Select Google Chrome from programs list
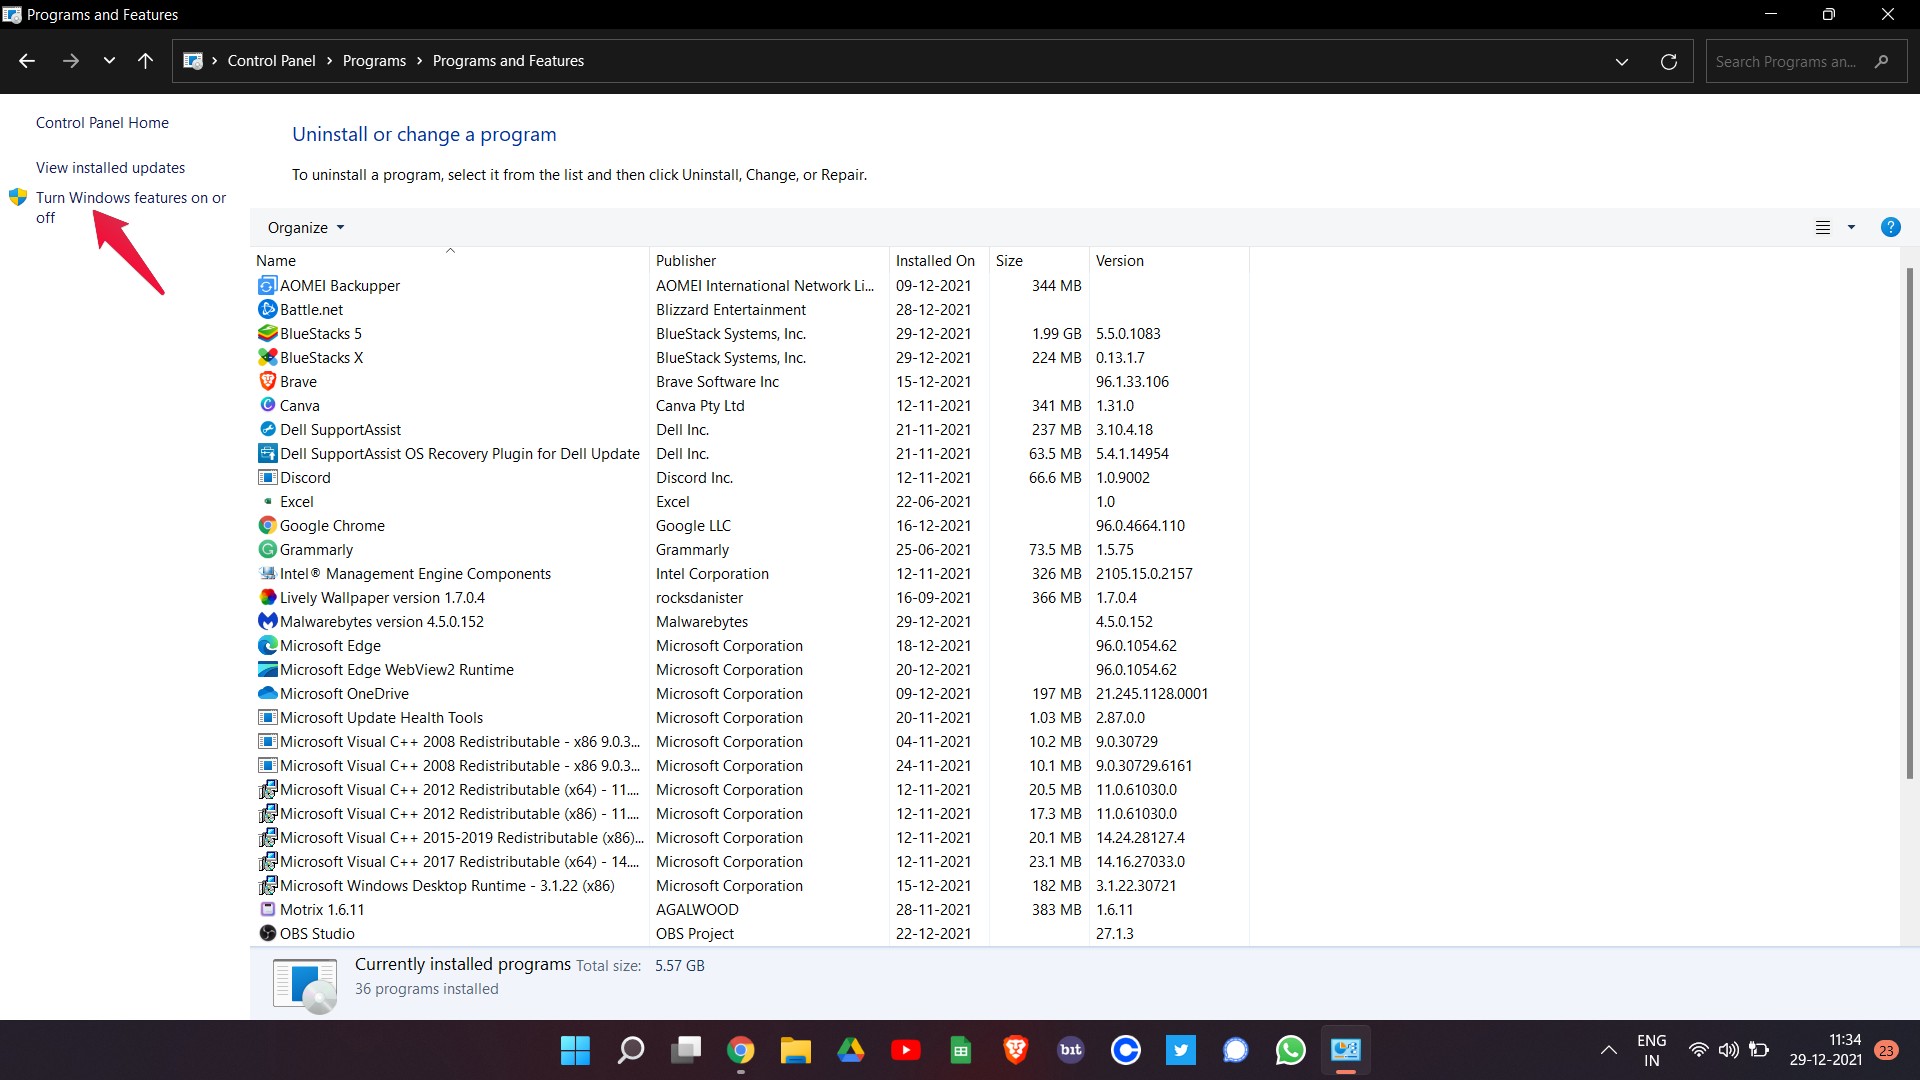The height and width of the screenshot is (1080, 1920). click(x=331, y=525)
